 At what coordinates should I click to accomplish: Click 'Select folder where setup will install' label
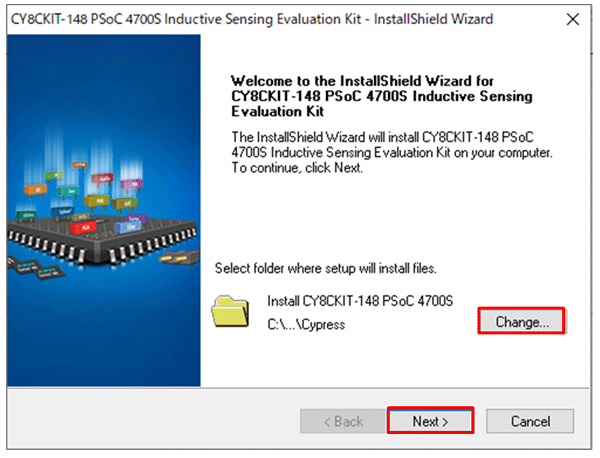coord(325,268)
